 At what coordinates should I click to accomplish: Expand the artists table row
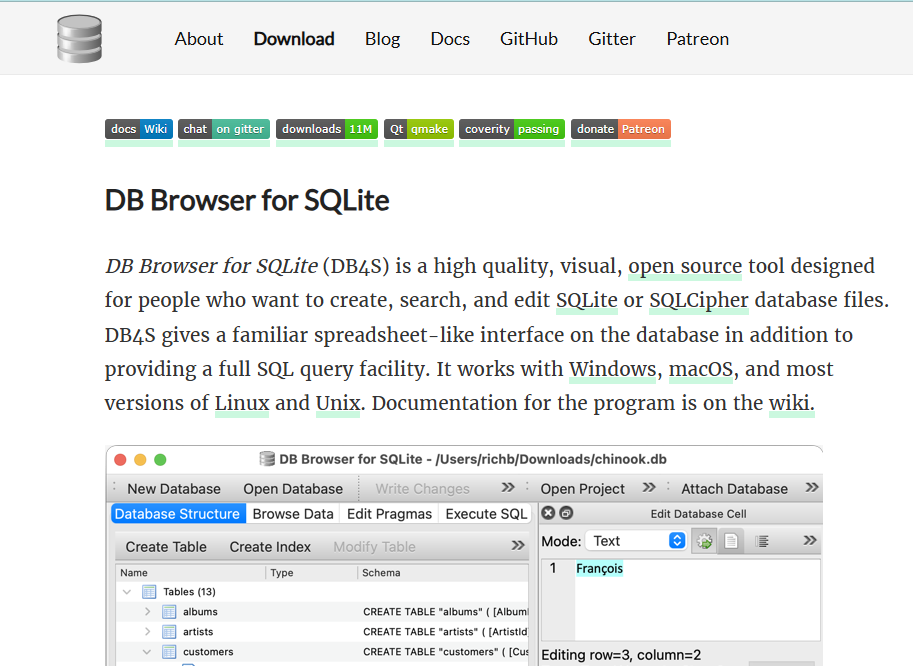(147, 632)
